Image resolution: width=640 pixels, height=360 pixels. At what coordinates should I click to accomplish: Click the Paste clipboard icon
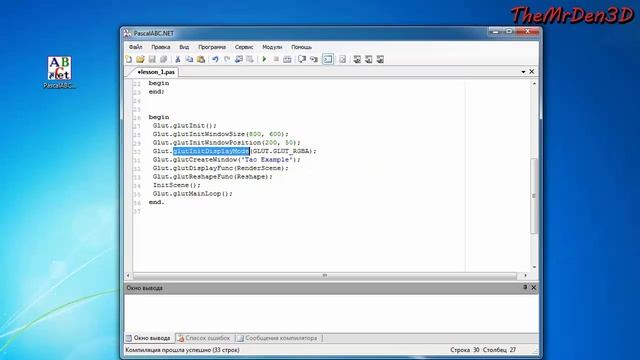click(x=201, y=59)
